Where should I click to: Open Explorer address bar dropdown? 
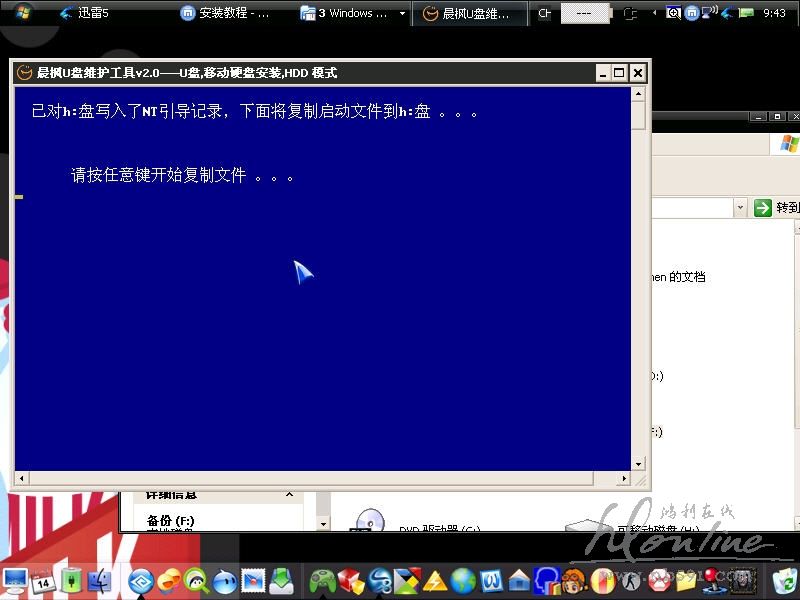coord(740,208)
